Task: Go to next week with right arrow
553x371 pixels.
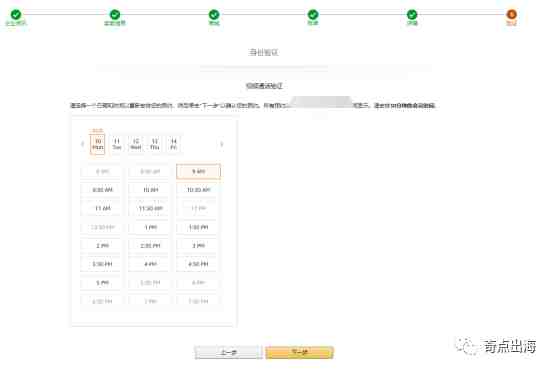Action: coord(221,144)
